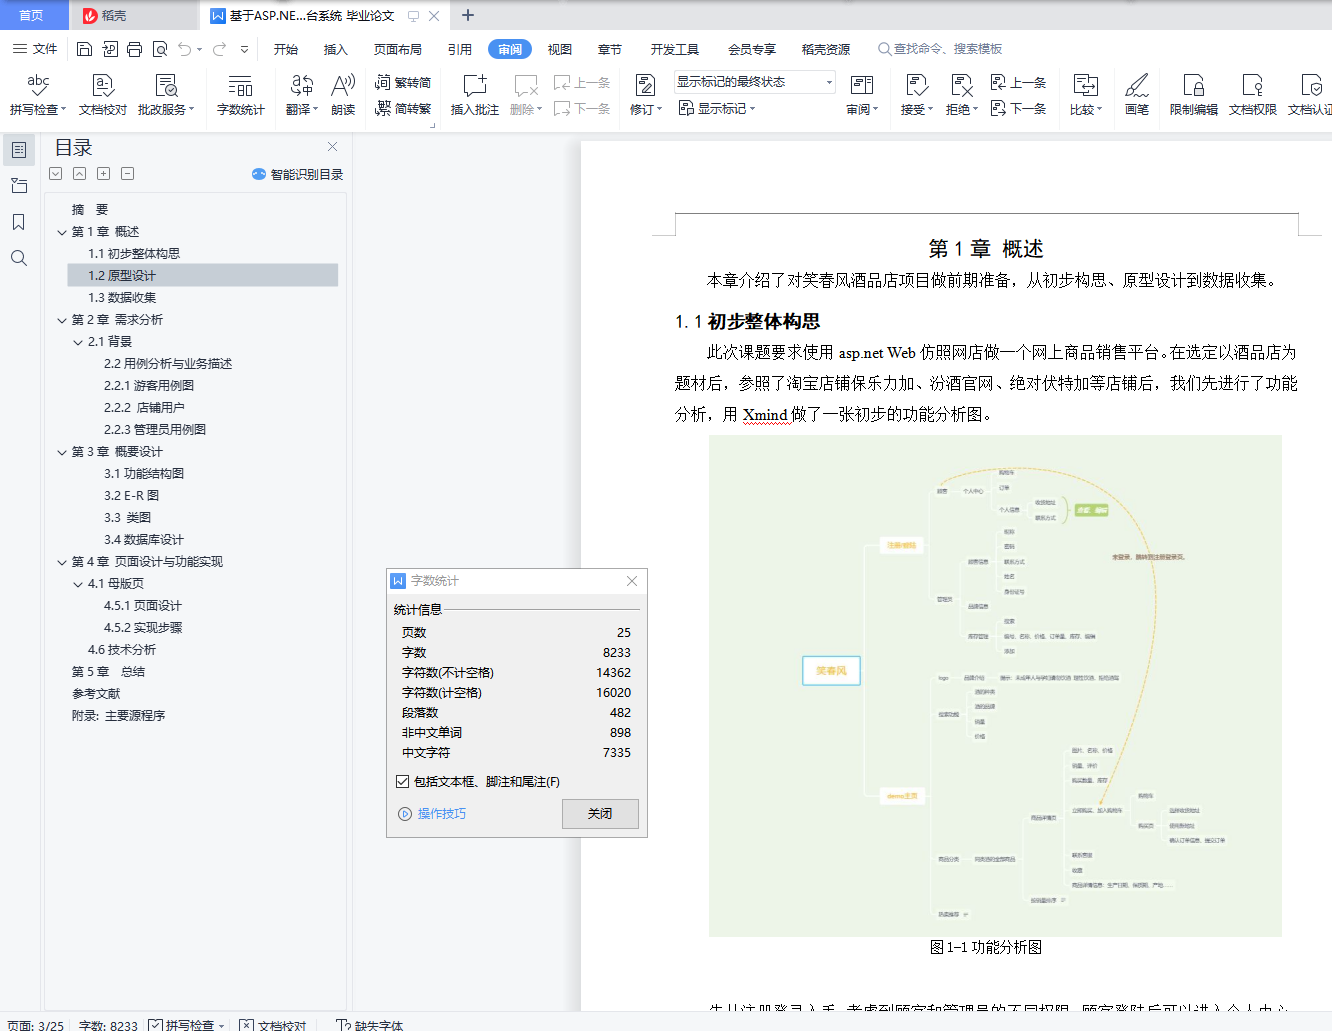Select the outline panel icon in left sidebar
The width and height of the screenshot is (1332, 1031).
point(18,150)
